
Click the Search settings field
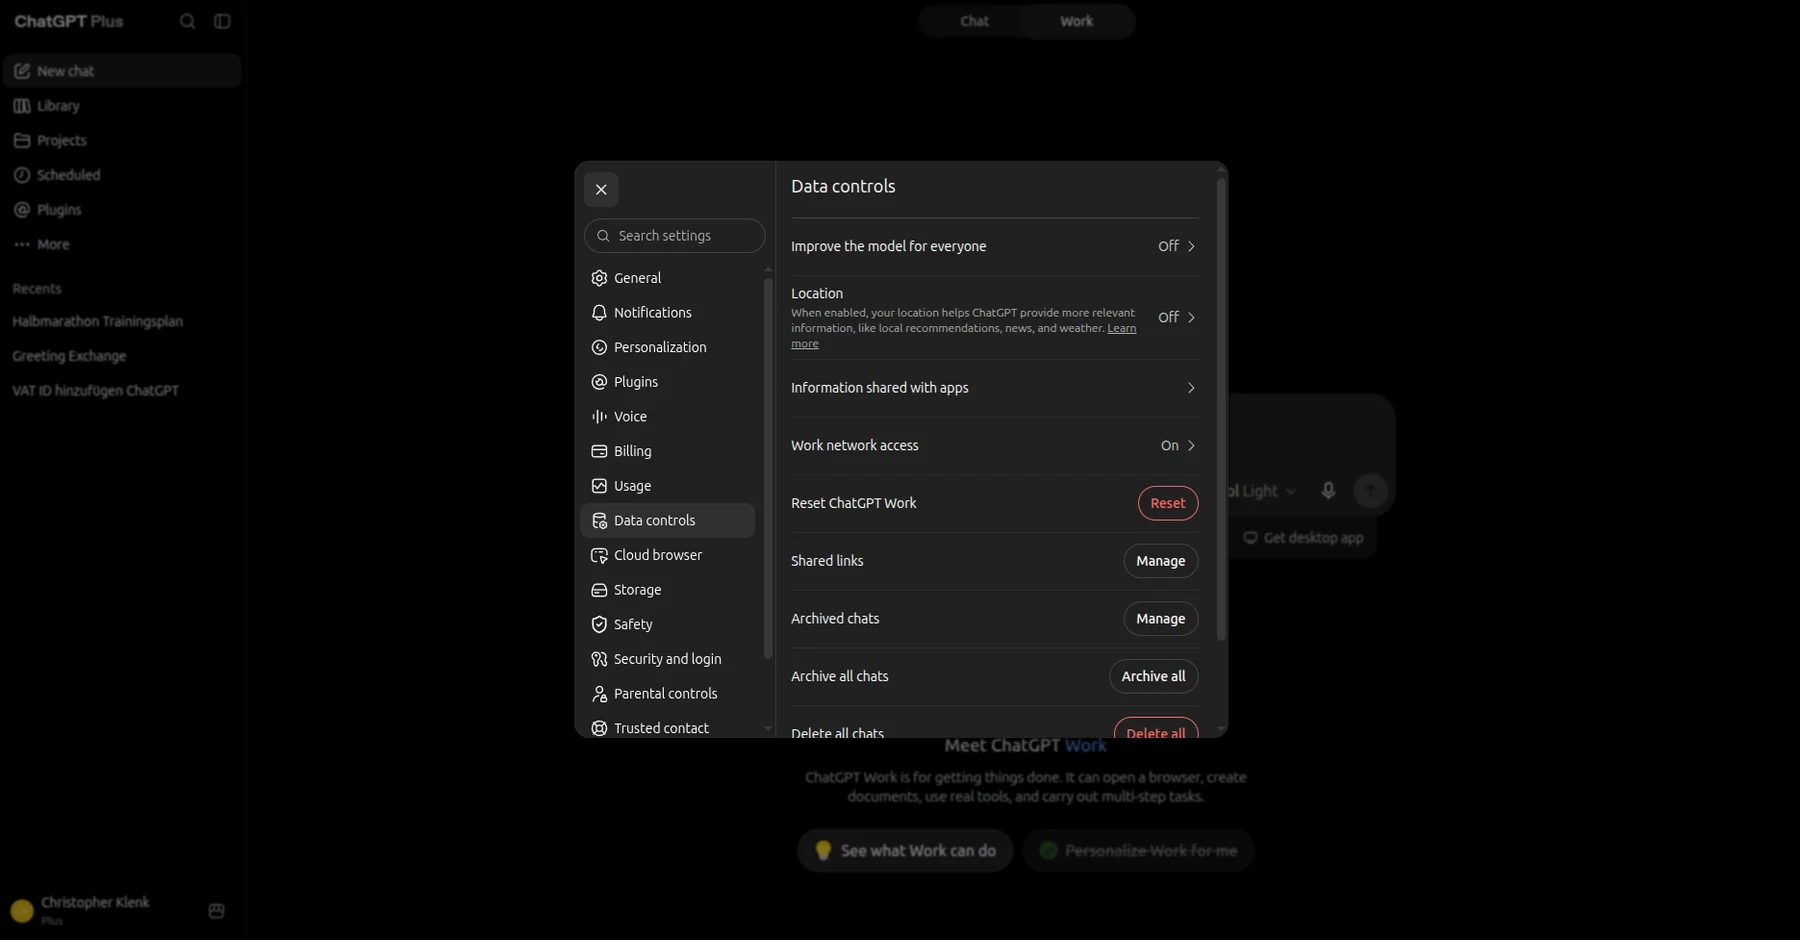(675, 236)
